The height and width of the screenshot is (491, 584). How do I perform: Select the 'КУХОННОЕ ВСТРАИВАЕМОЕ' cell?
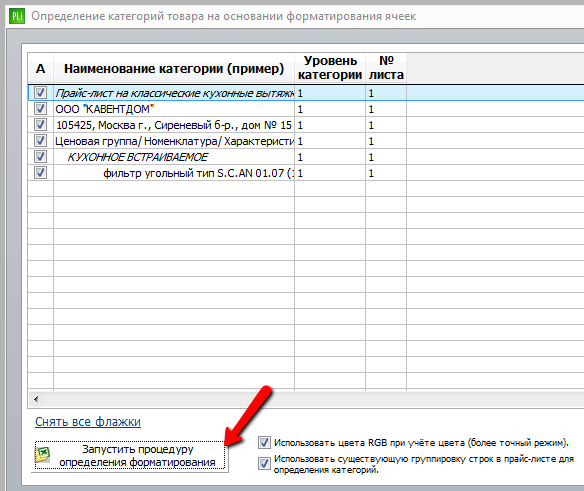pyautogui.click(x=174, y=157)
